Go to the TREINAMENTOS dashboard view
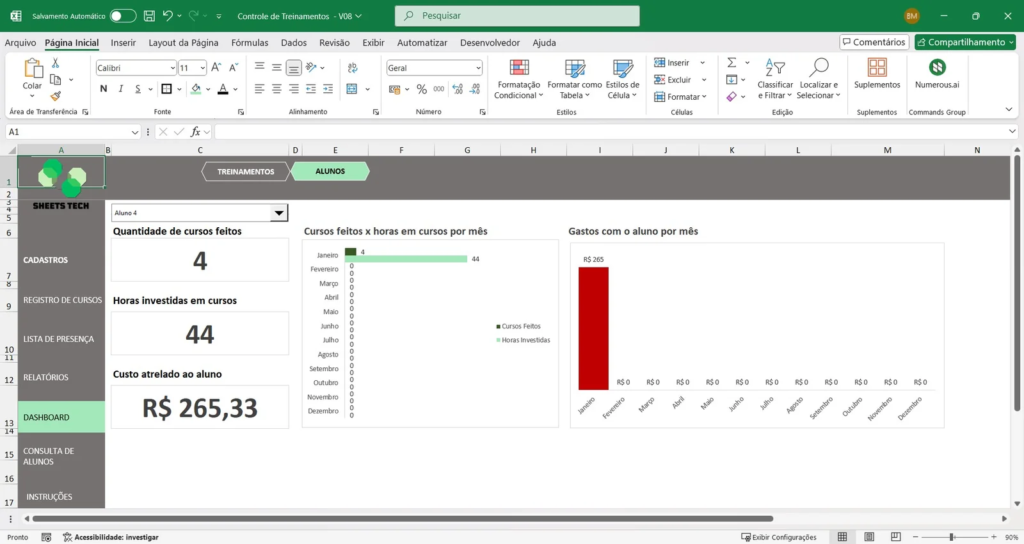Screen dimensions: 1024x544 [x=246, y=171]
